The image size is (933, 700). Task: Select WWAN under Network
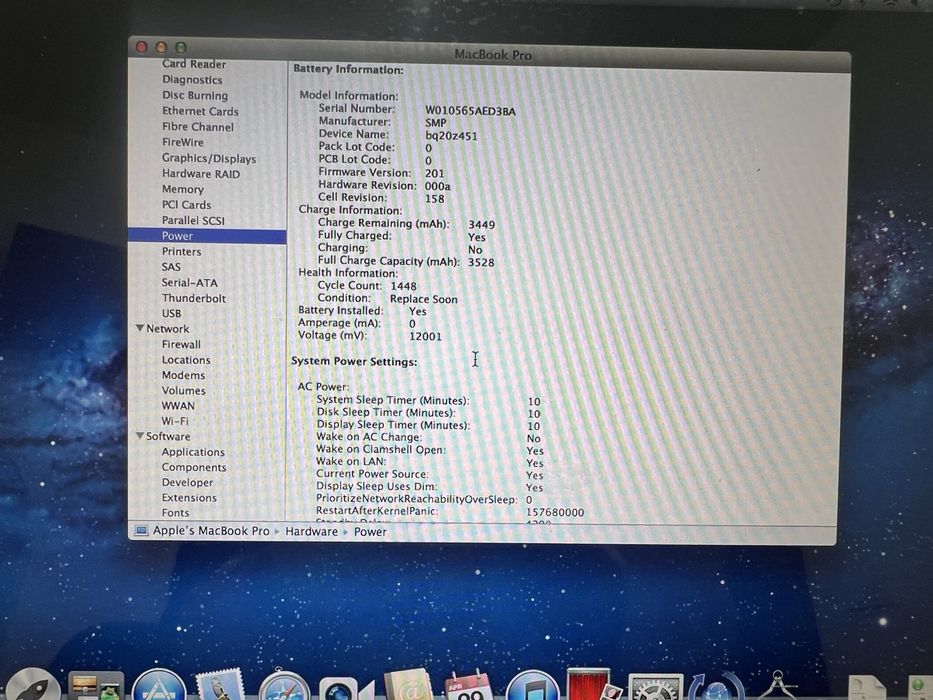[x=178, y=405]
